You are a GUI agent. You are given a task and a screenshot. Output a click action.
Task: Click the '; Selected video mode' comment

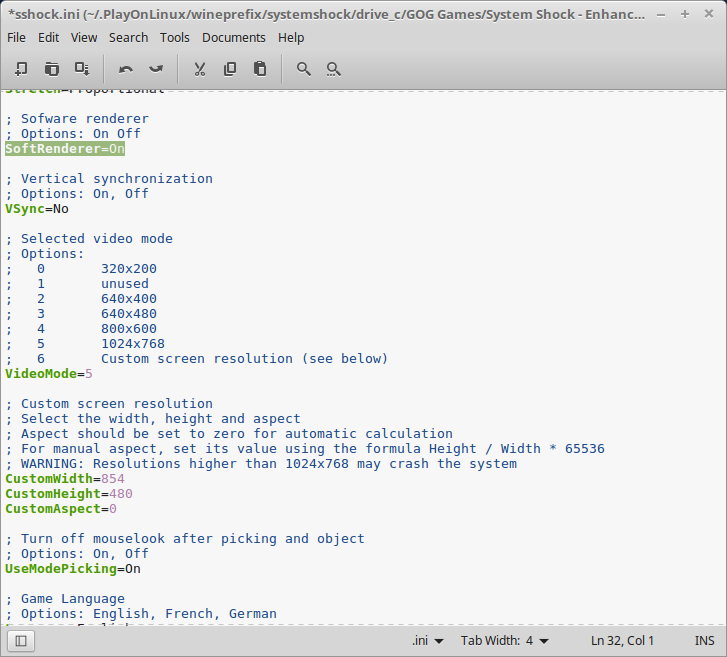pos(89,239)
